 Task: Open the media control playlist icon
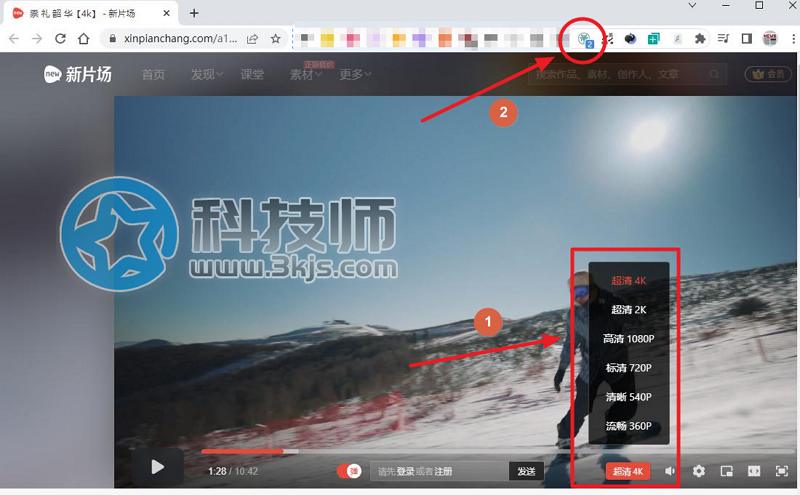click(x=723, y=39)
